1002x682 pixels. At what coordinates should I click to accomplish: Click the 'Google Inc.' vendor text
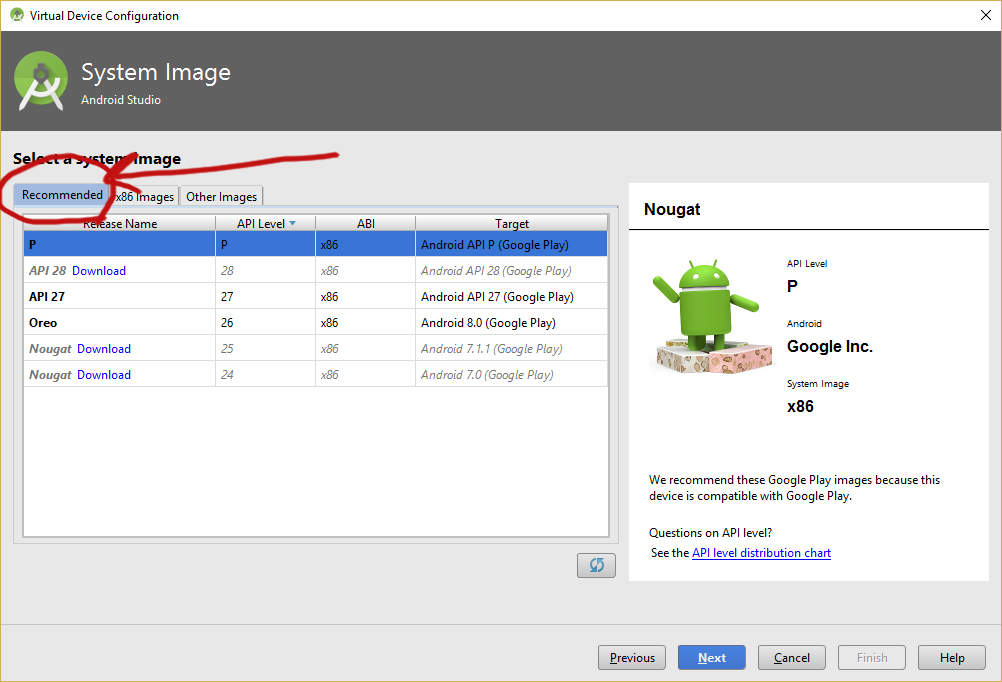click(829, 346)
